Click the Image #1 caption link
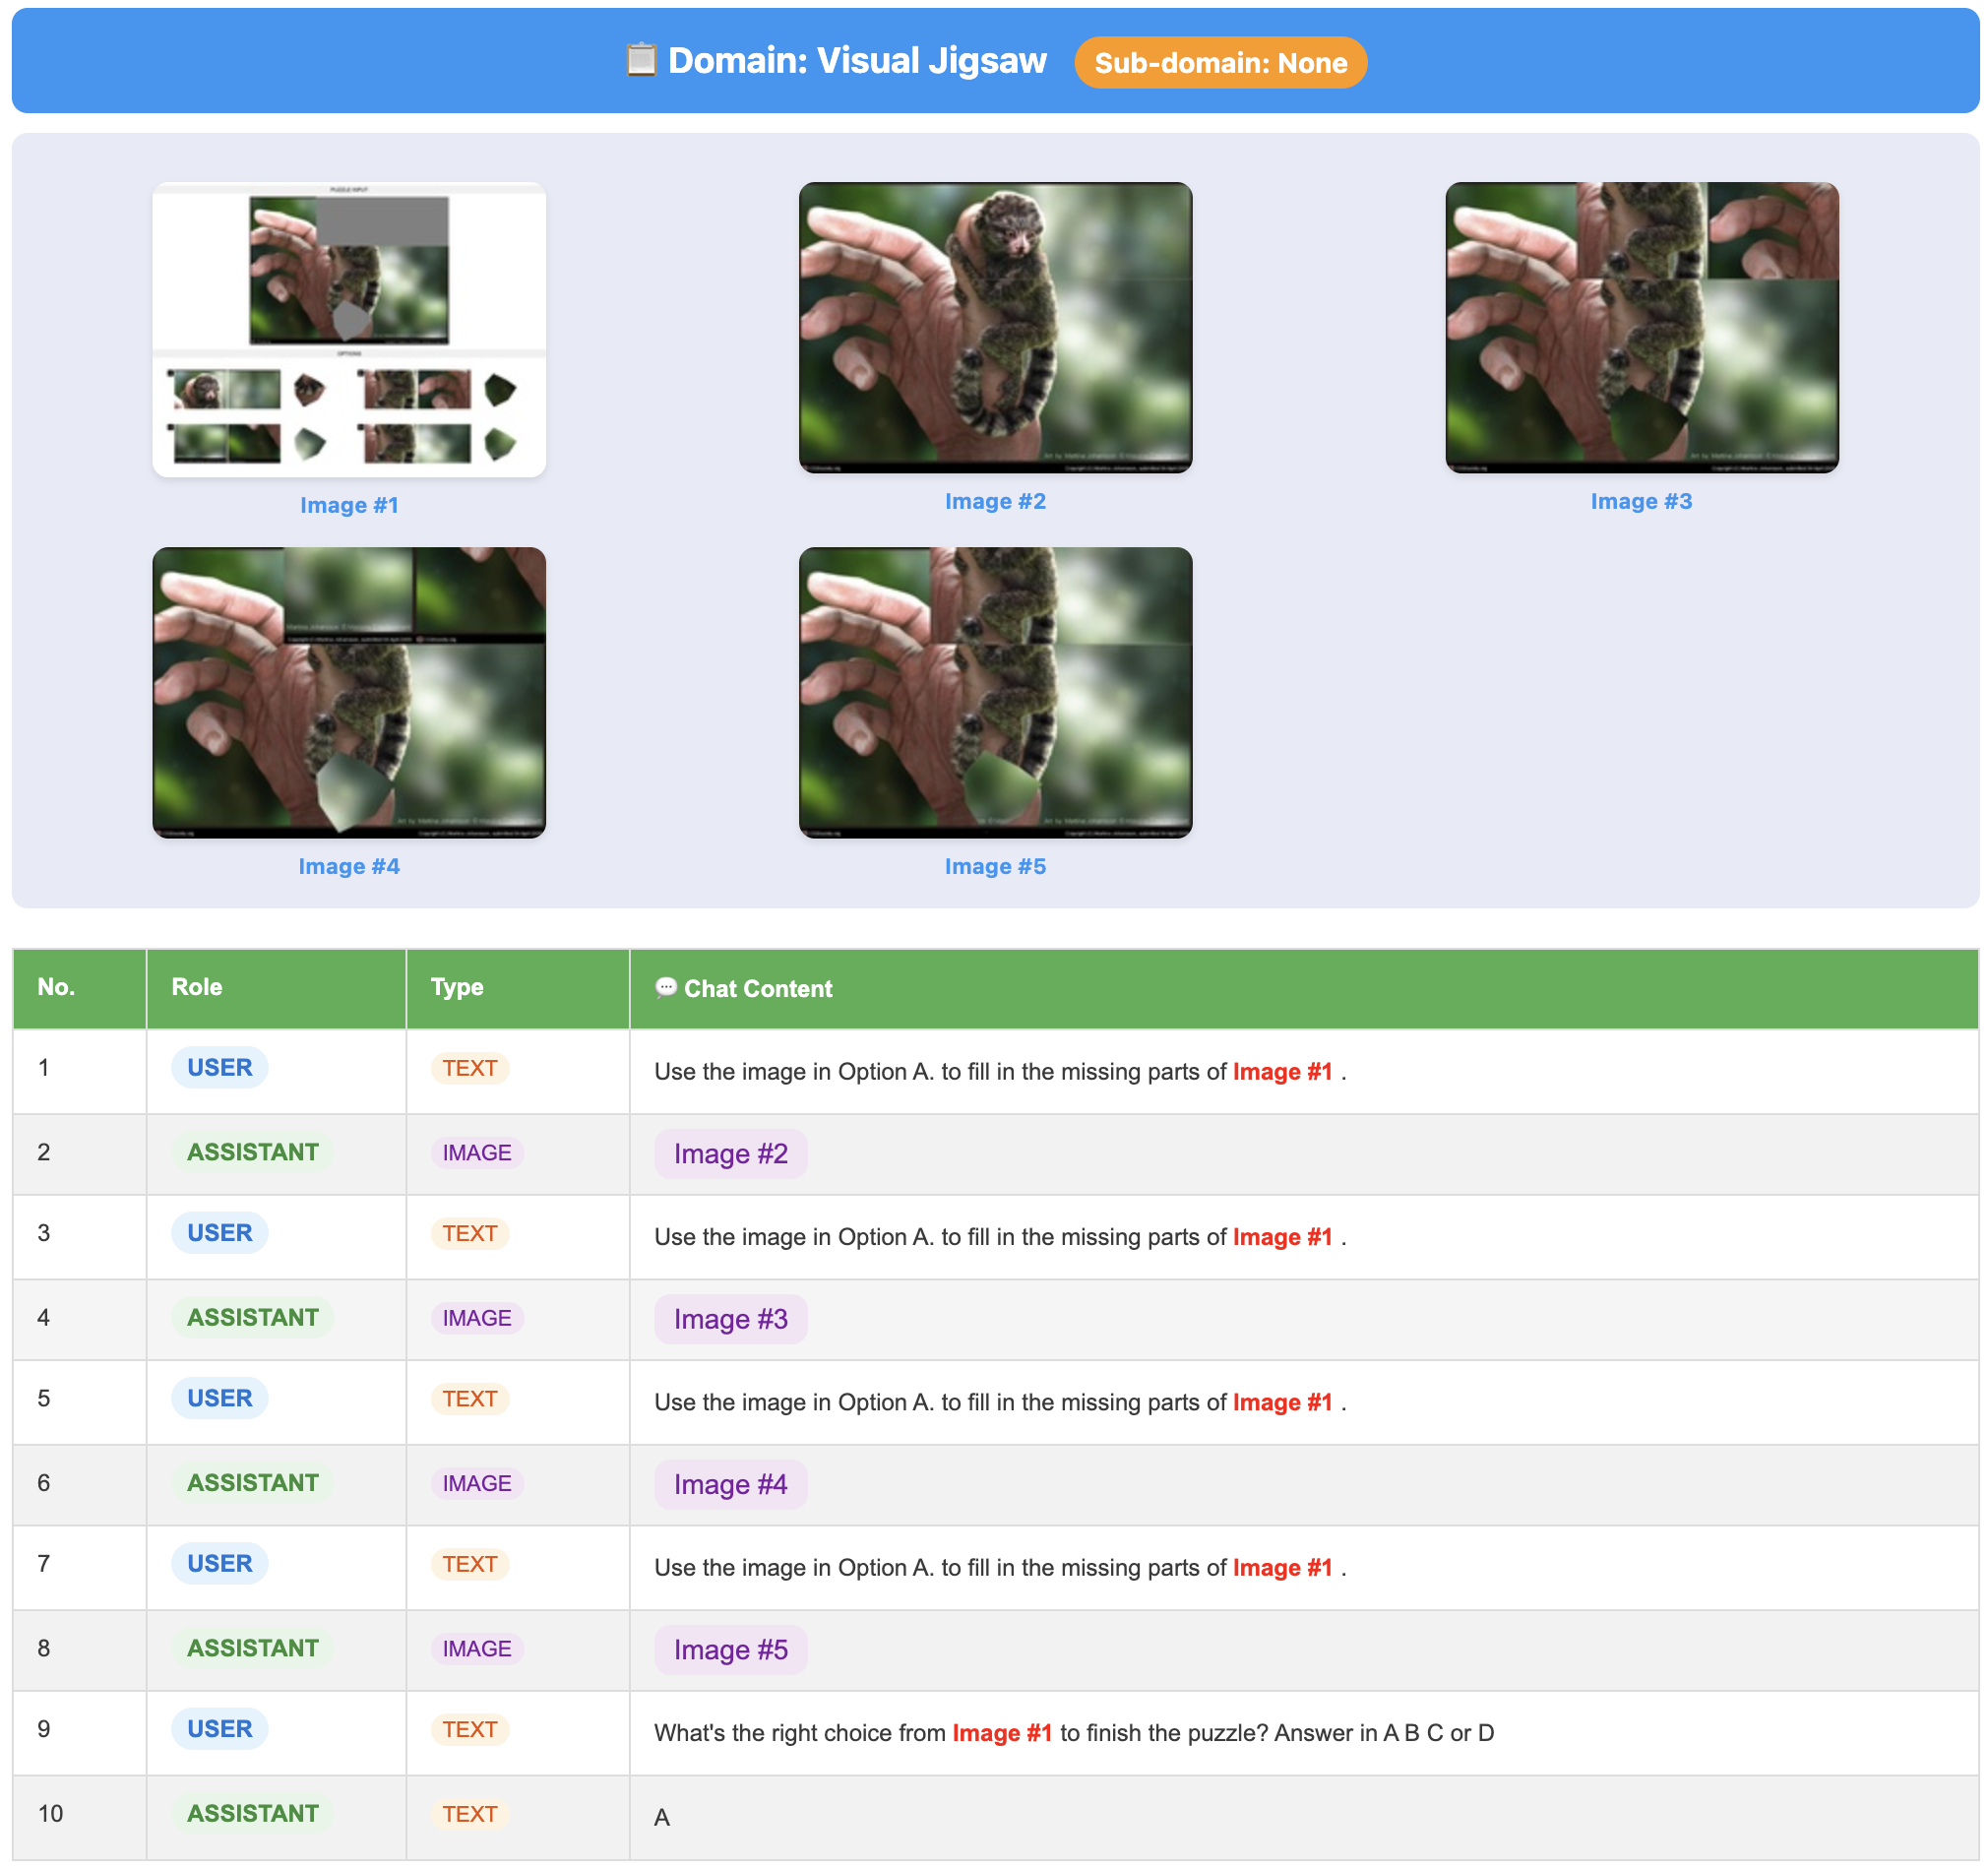The width and height of the screenshot is (1988, 1868). click(x=349, y=505)
